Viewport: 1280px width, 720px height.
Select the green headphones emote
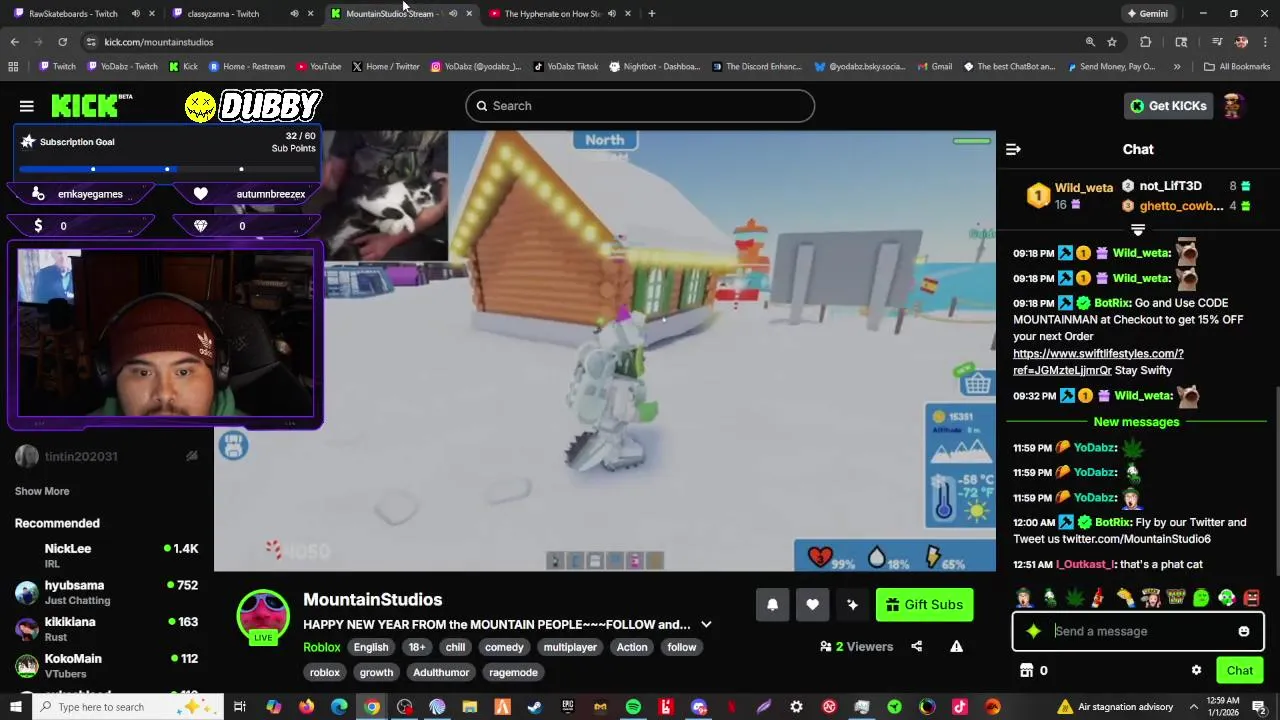click(1226, 598)
